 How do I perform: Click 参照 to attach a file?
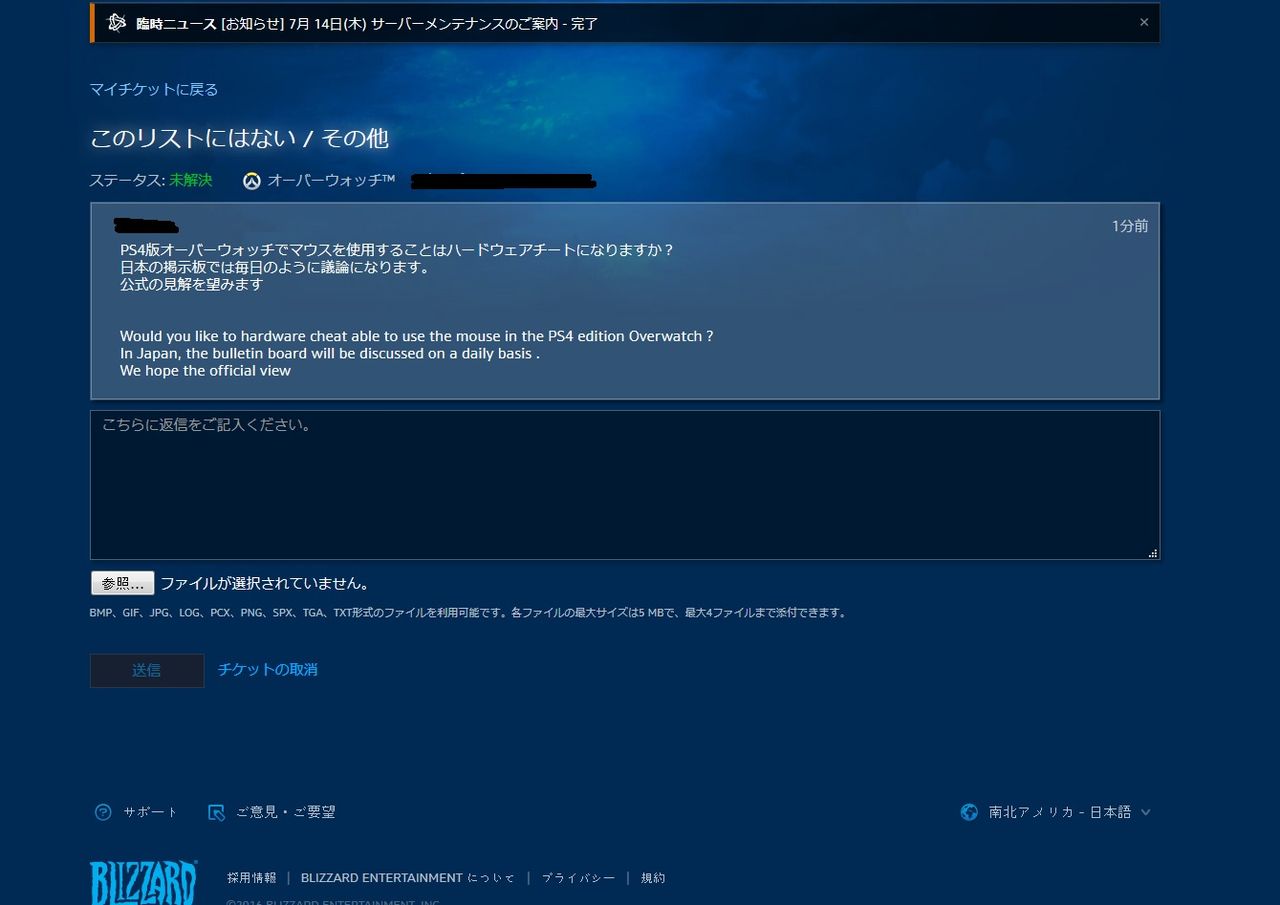[x=123, y=582]
